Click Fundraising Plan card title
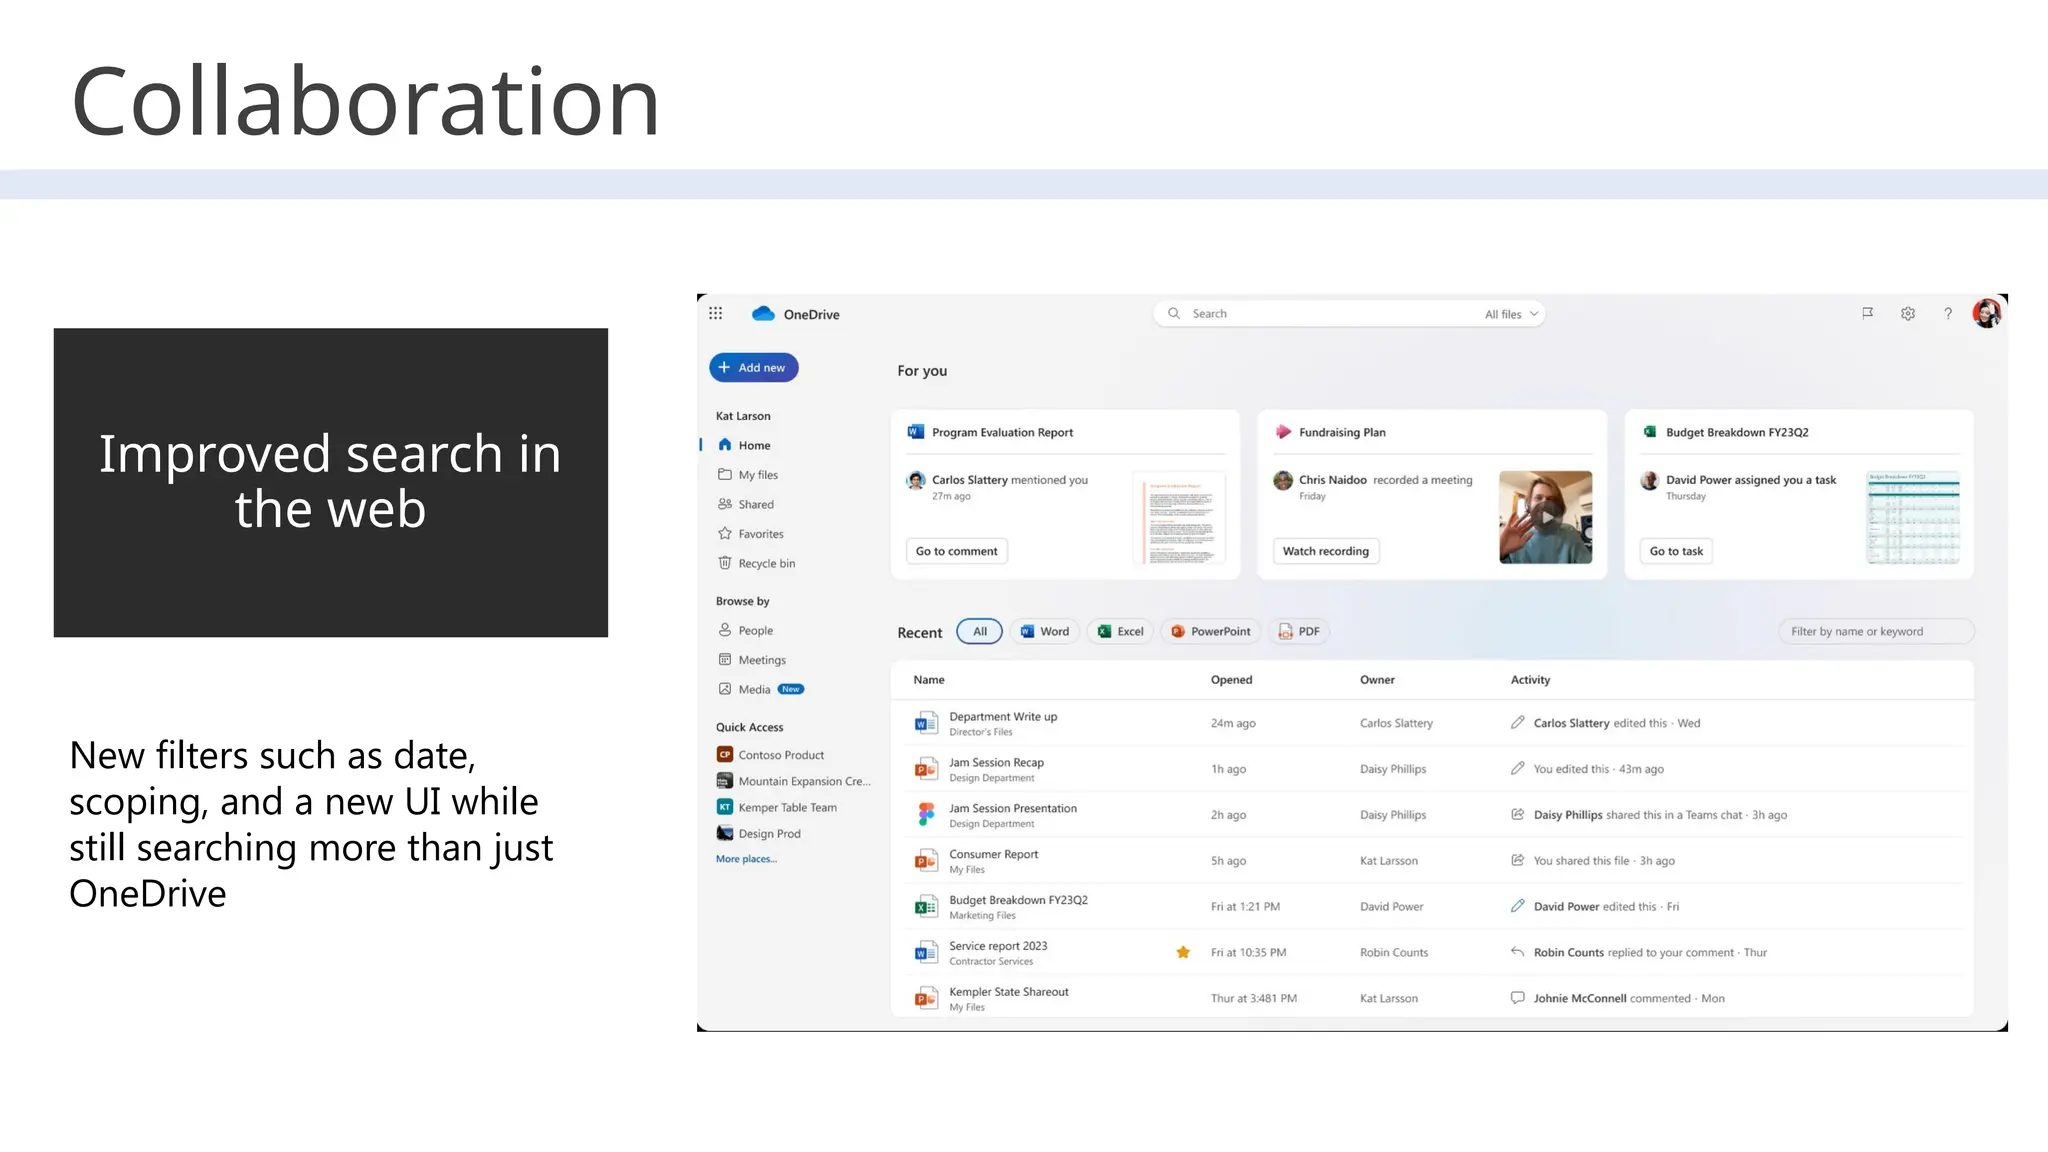 1342,432
